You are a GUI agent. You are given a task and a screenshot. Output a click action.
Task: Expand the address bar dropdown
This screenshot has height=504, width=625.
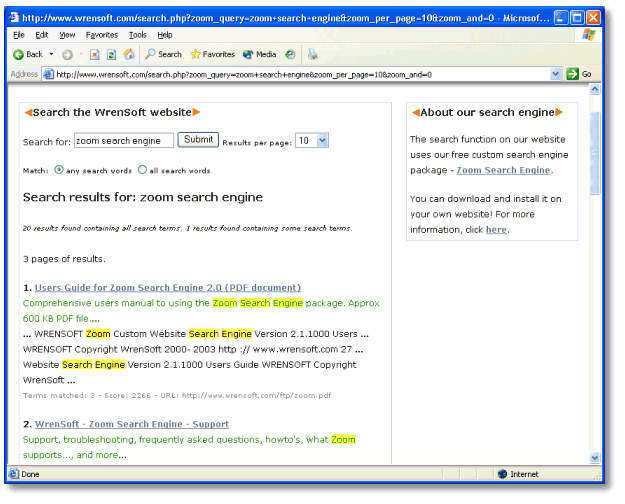556,74
